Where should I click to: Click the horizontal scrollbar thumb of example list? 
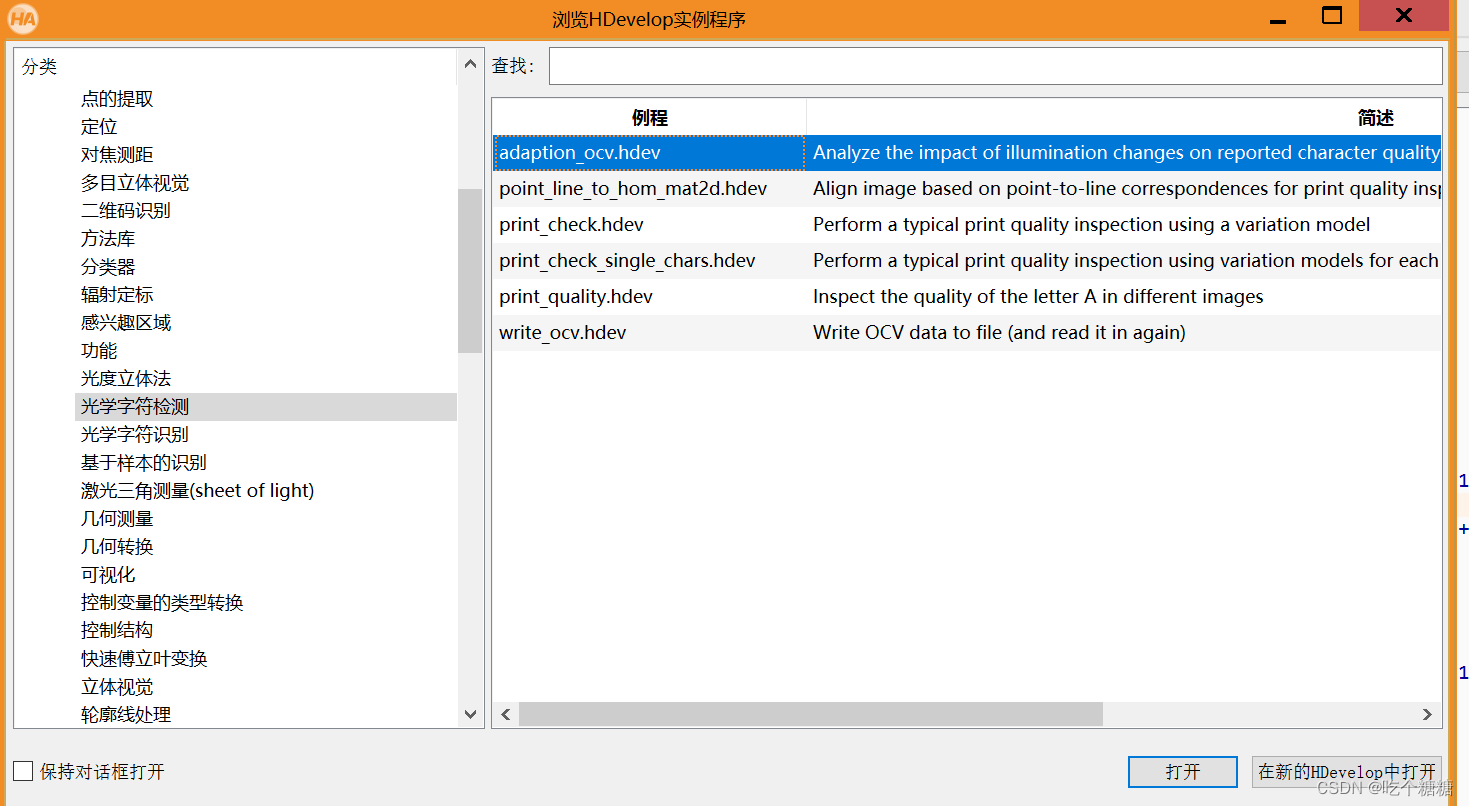coord(811,714)
